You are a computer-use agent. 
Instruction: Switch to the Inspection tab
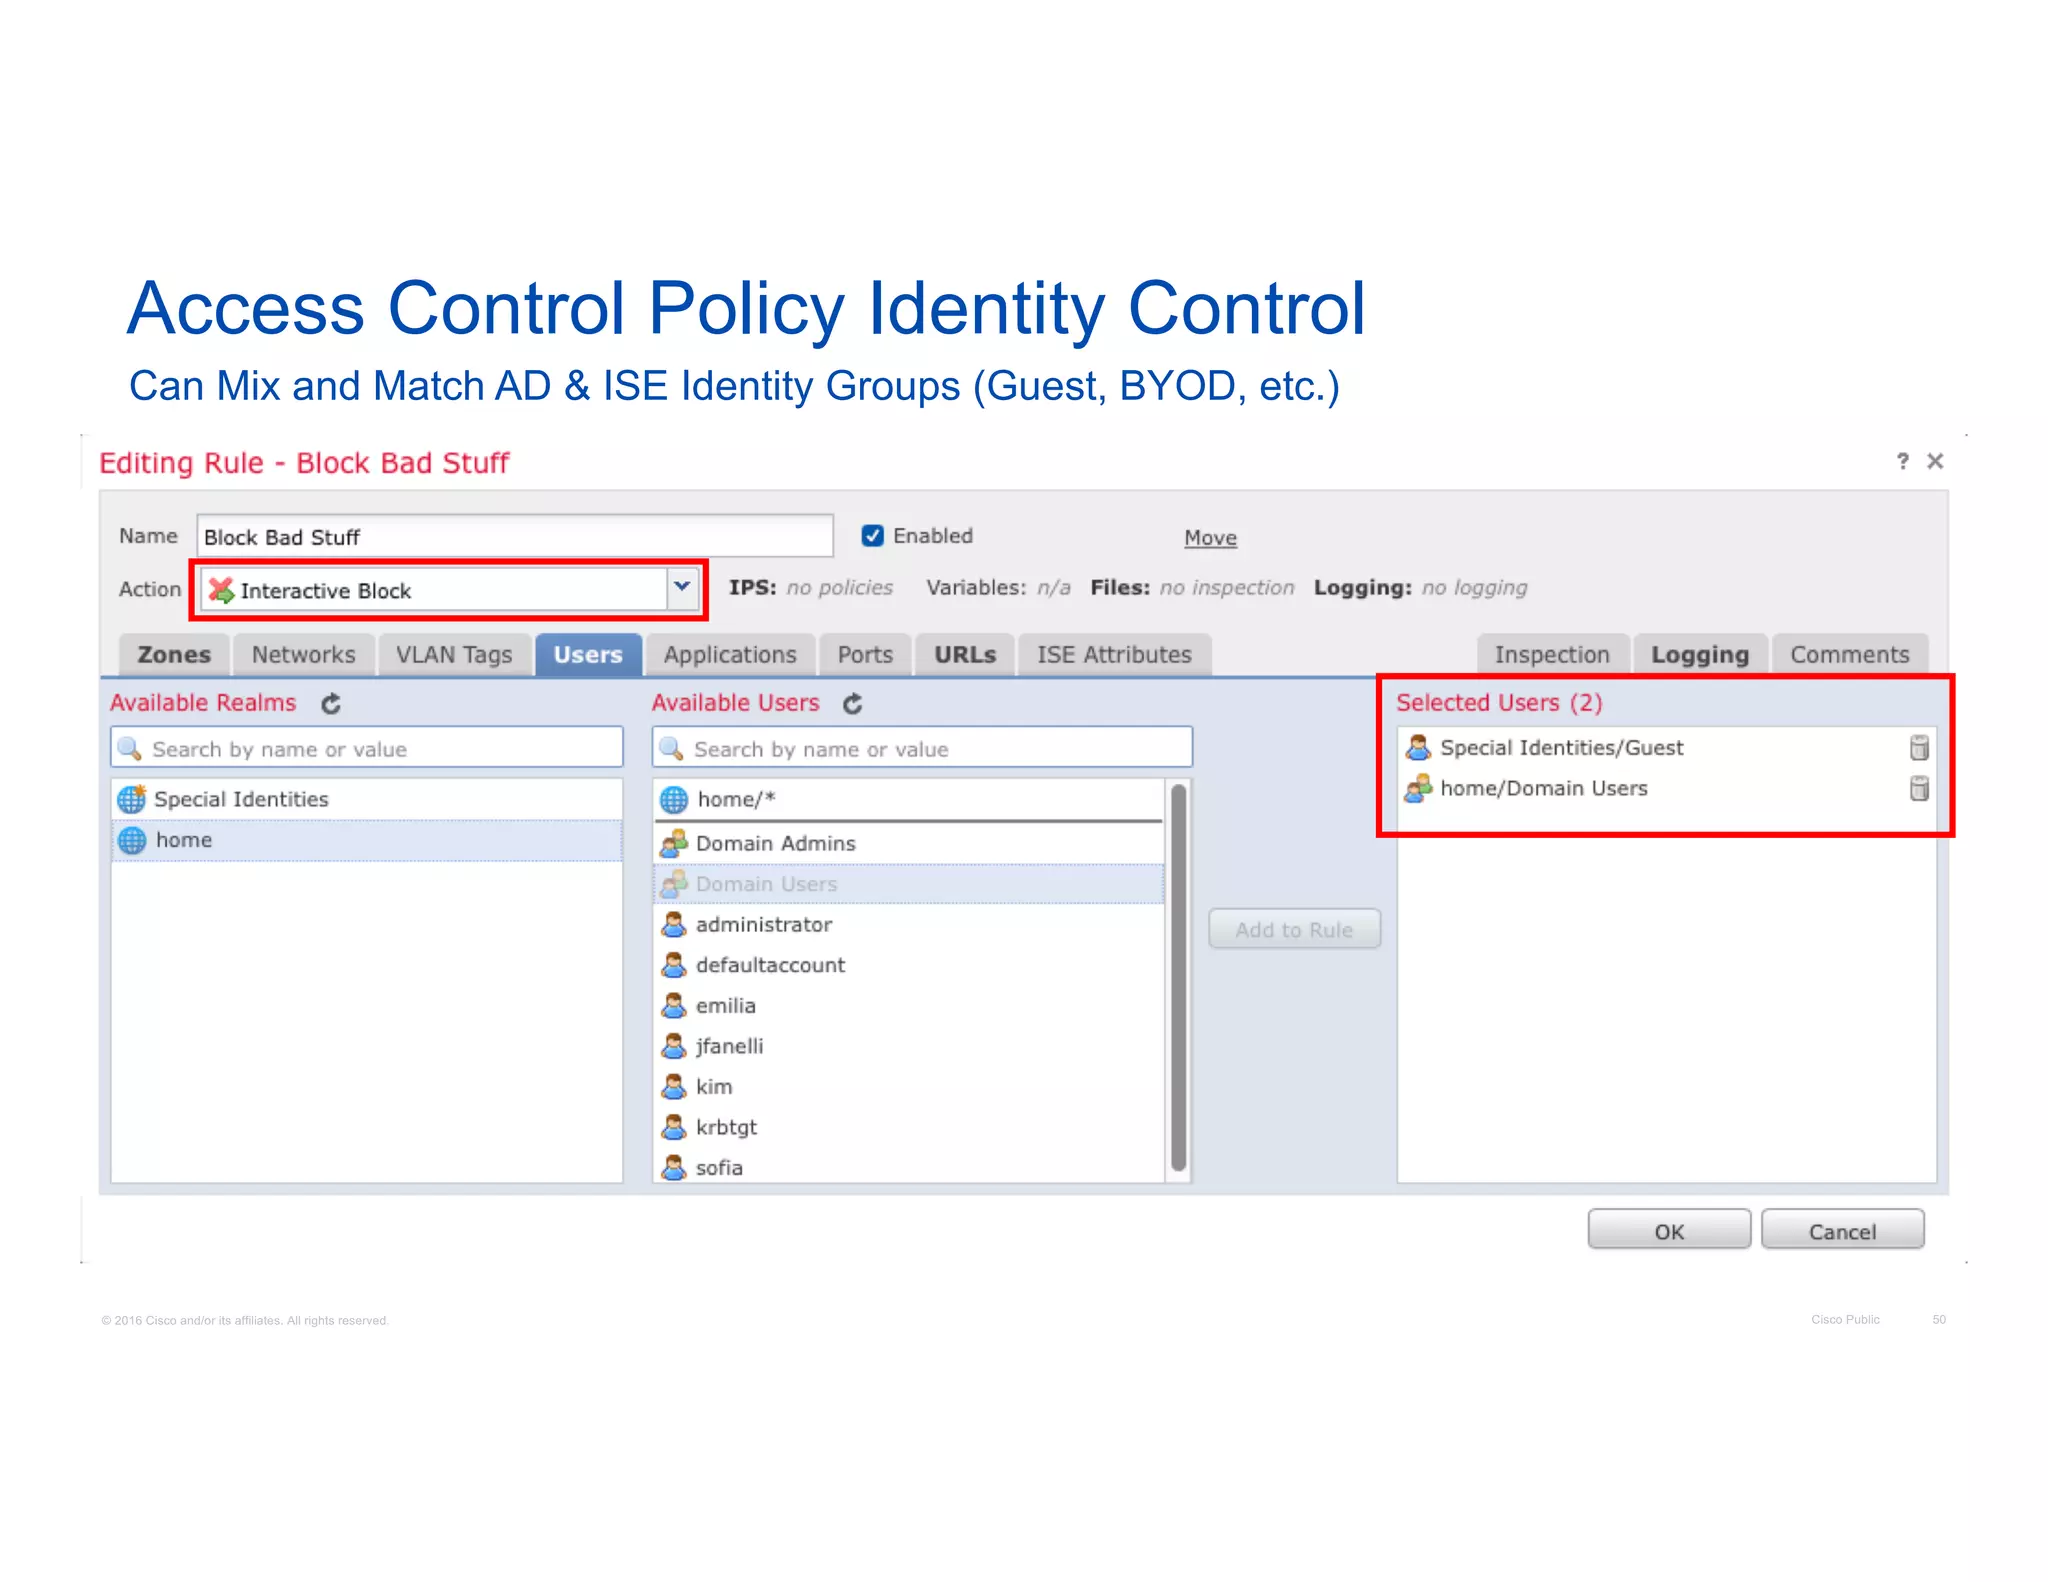click(1552, 655)
